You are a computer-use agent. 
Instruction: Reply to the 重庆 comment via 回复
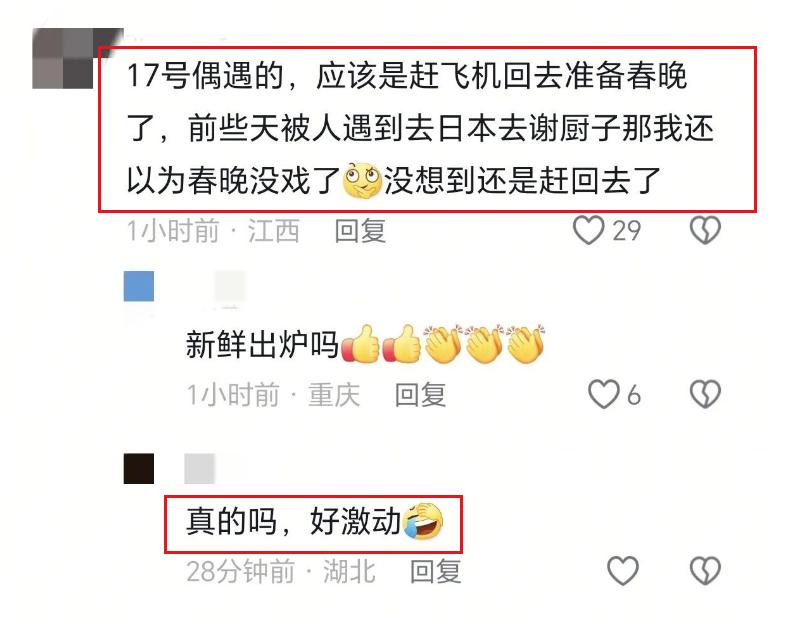click(420, 395)
